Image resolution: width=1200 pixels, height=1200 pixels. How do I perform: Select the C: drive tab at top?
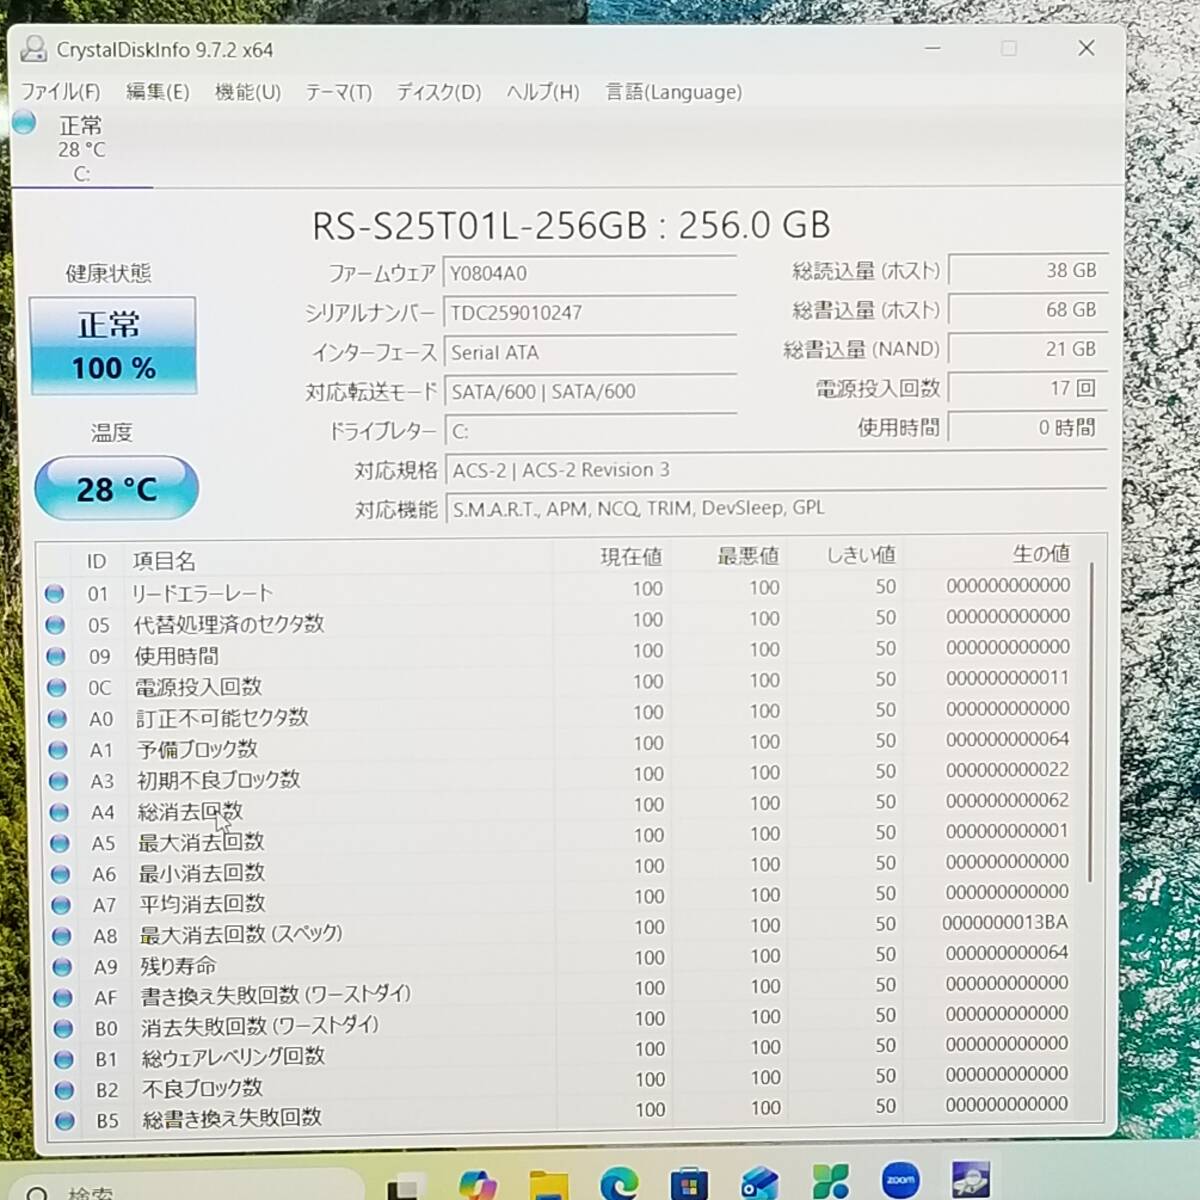[80, 148]
